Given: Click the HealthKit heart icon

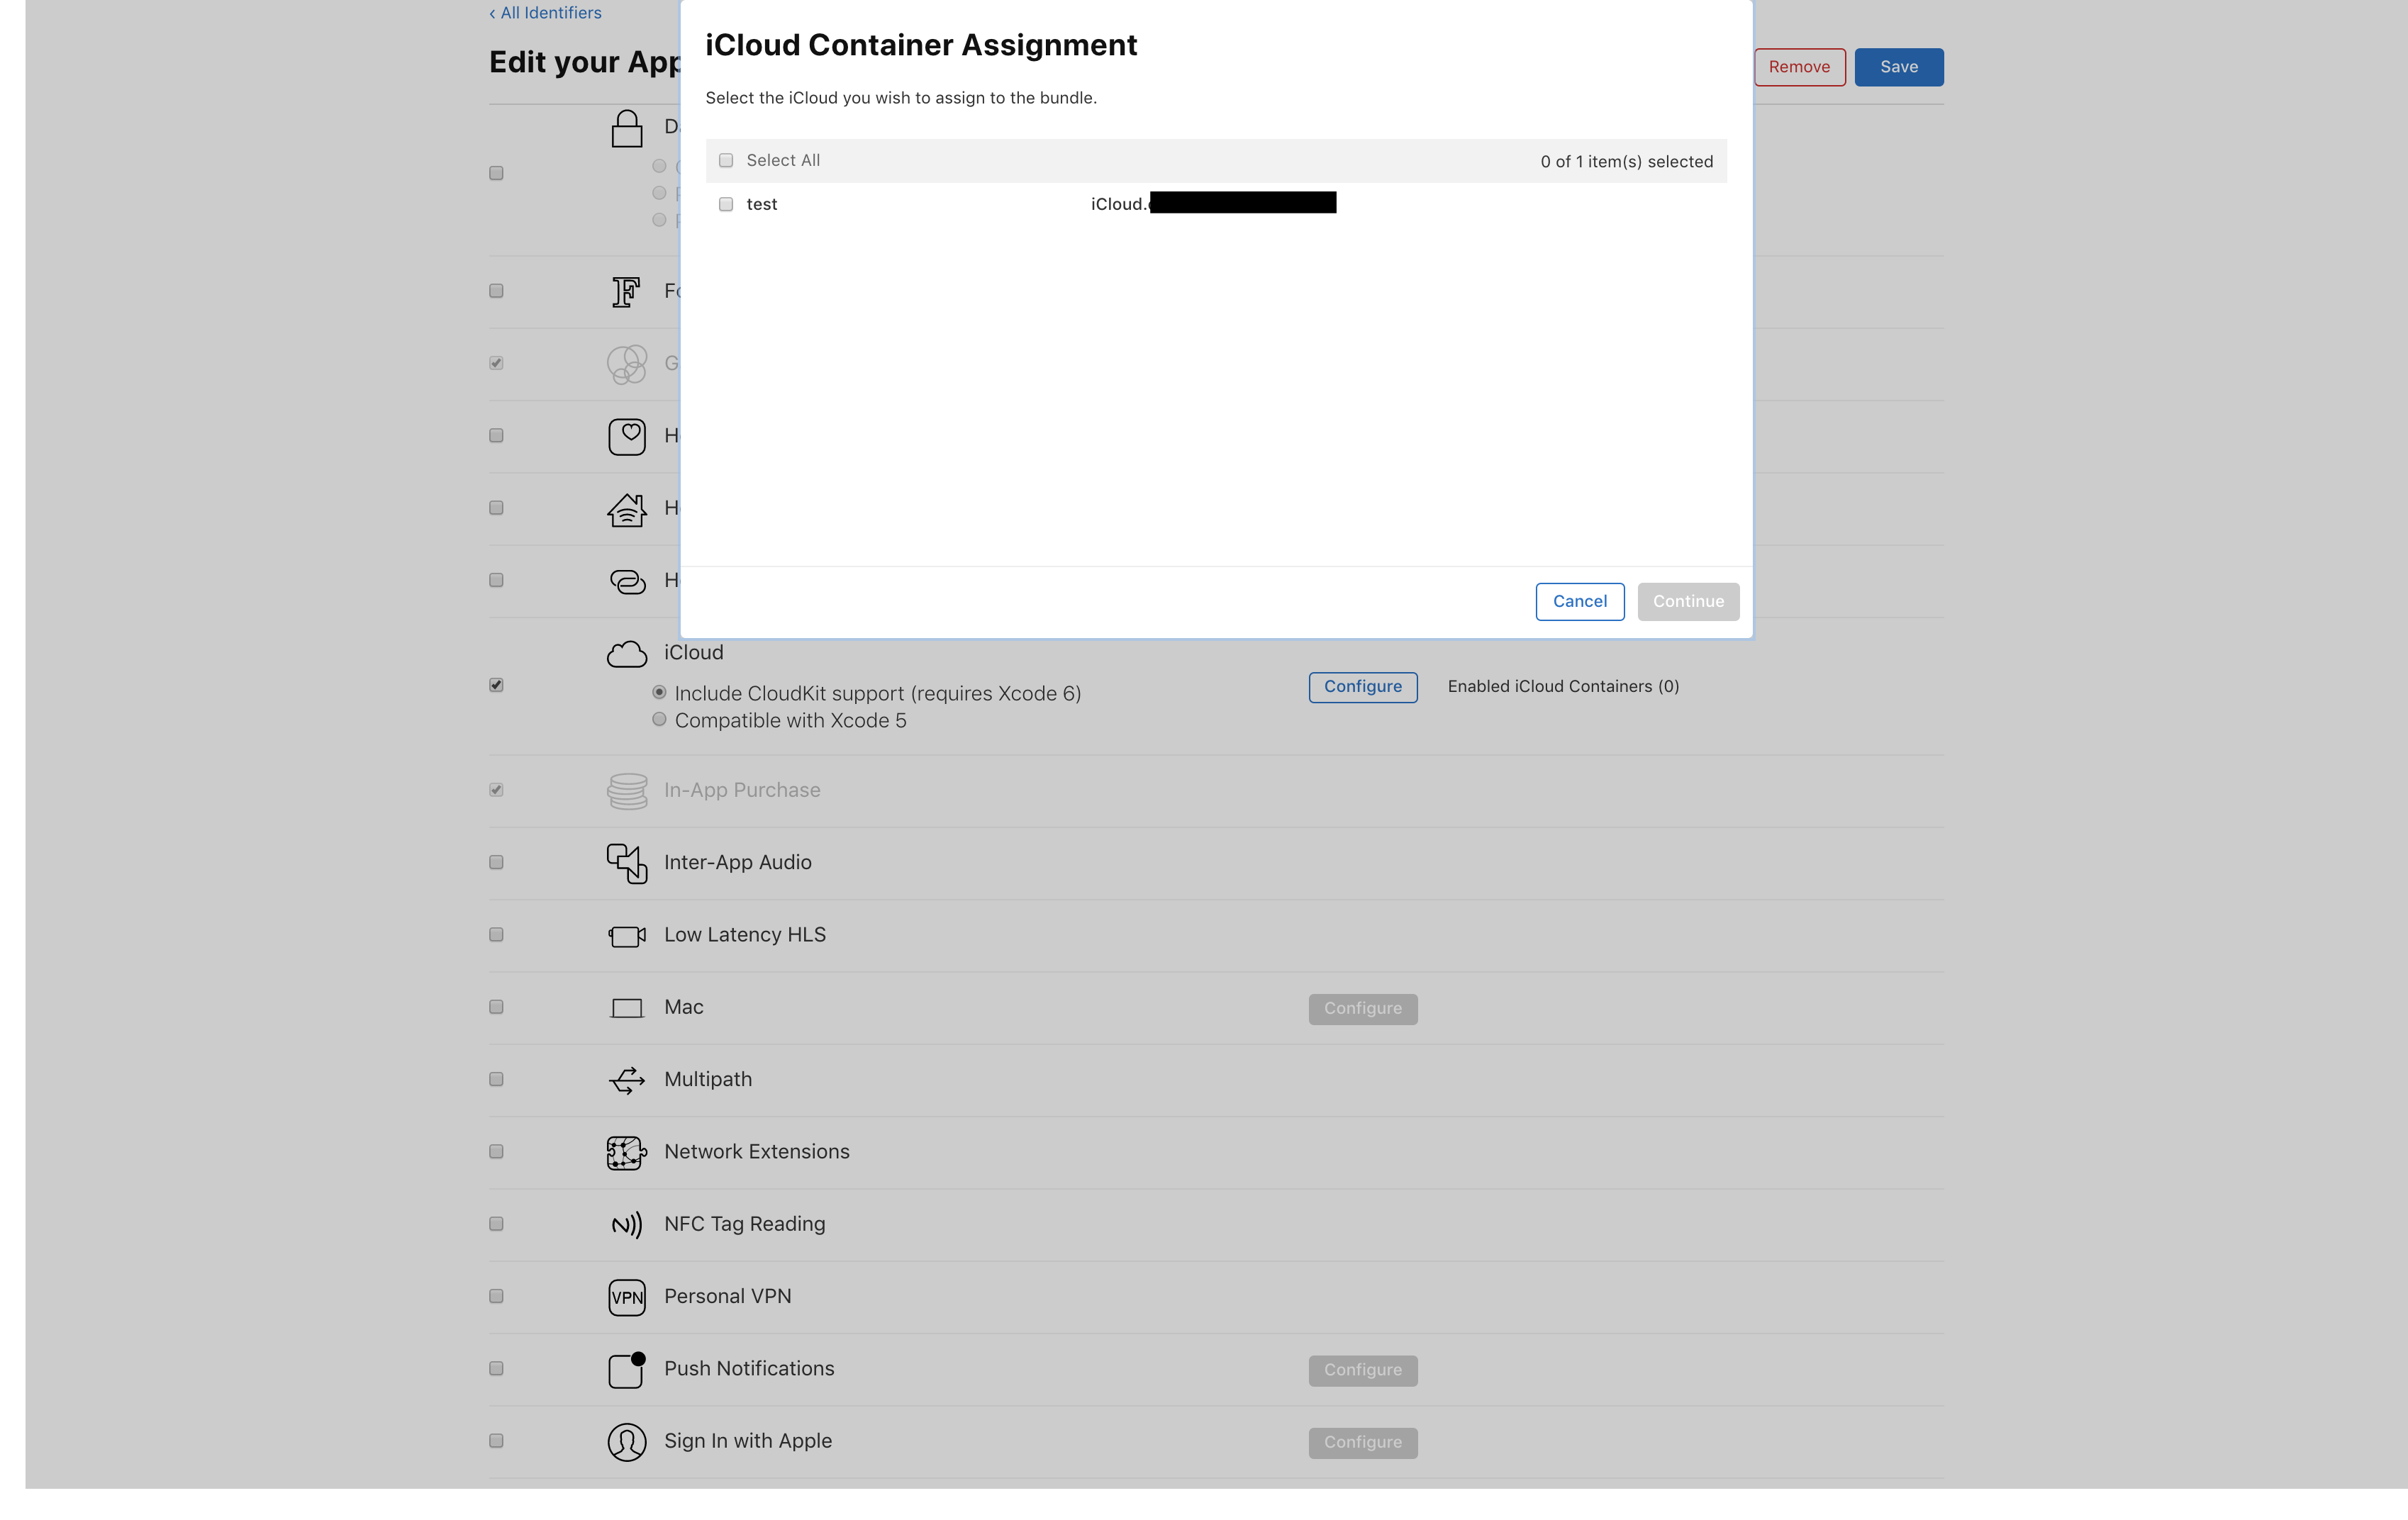Looking at the screenshot, I should point(627,437).
